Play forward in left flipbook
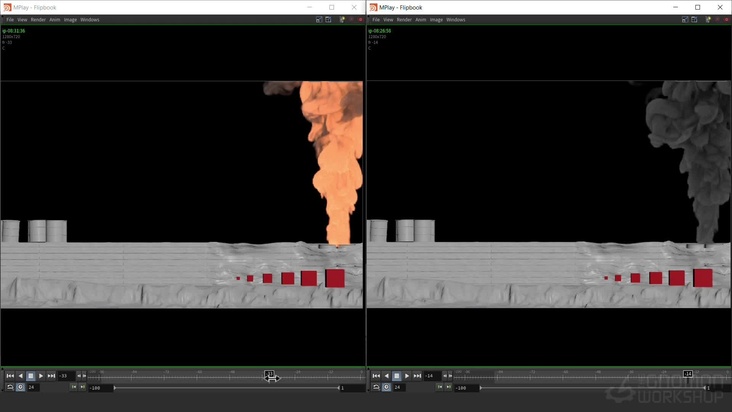Screen dimensions: 732x412 tap(41, 376)
